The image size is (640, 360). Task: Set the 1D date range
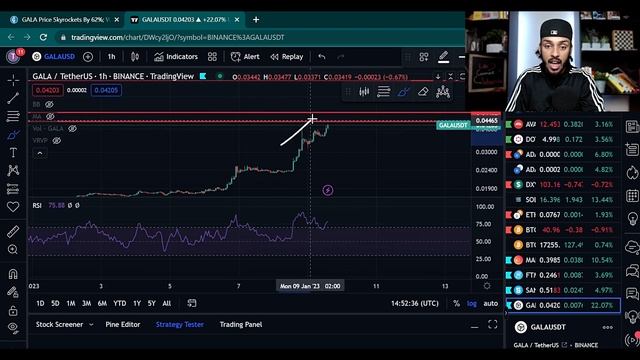pos(40,303)
